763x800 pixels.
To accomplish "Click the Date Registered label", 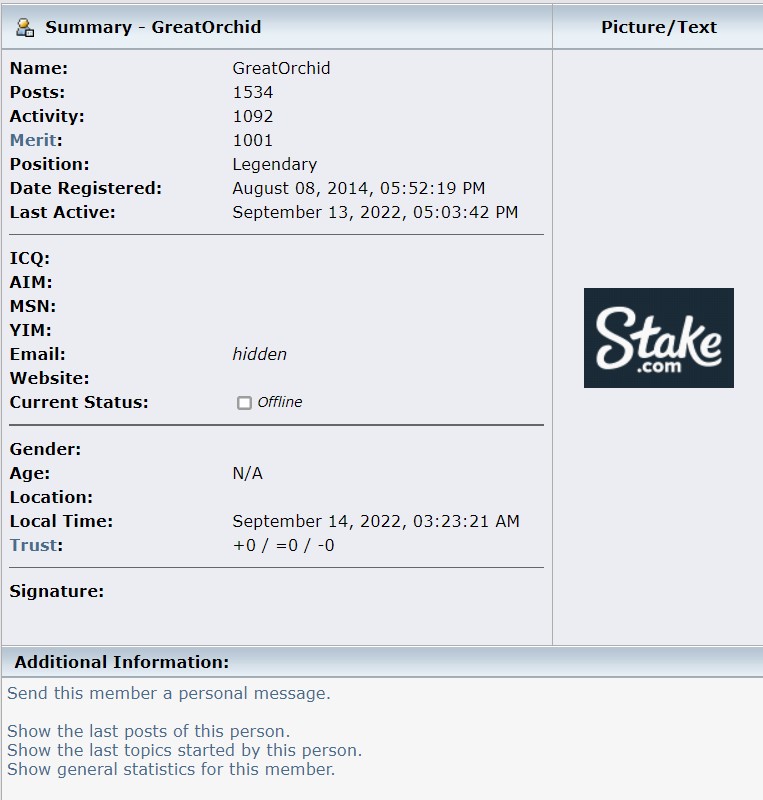I will 86,188.
